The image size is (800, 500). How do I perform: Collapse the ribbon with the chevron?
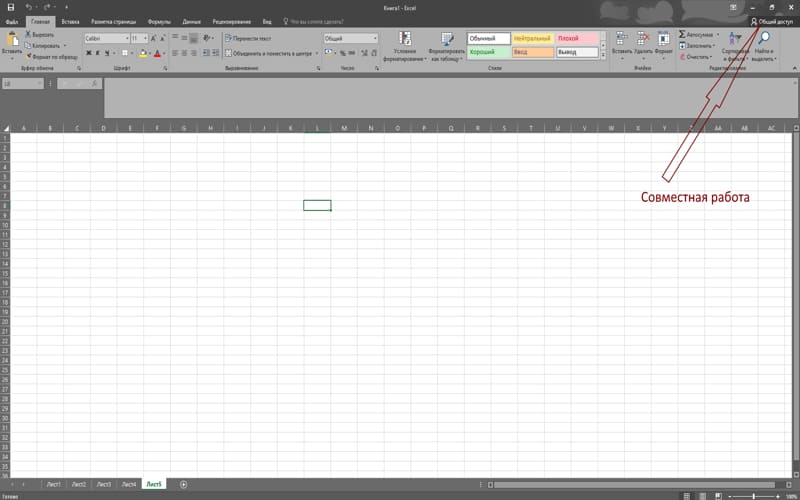[794, 68]
